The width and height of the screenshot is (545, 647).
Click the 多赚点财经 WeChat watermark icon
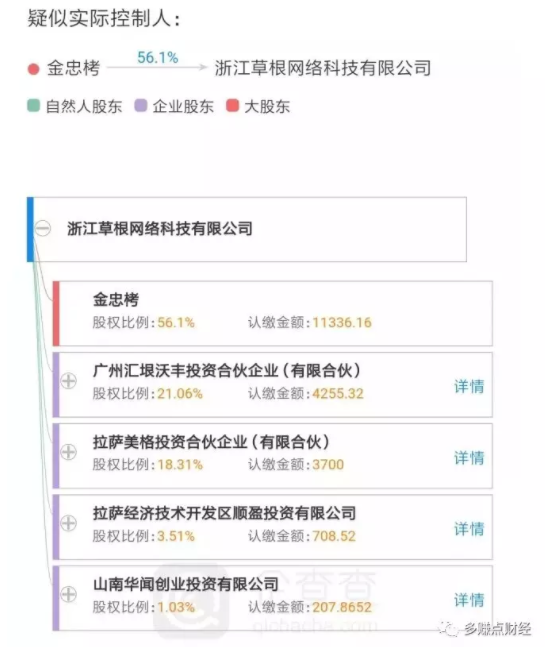pyautogui.click(x=449, y=629)
